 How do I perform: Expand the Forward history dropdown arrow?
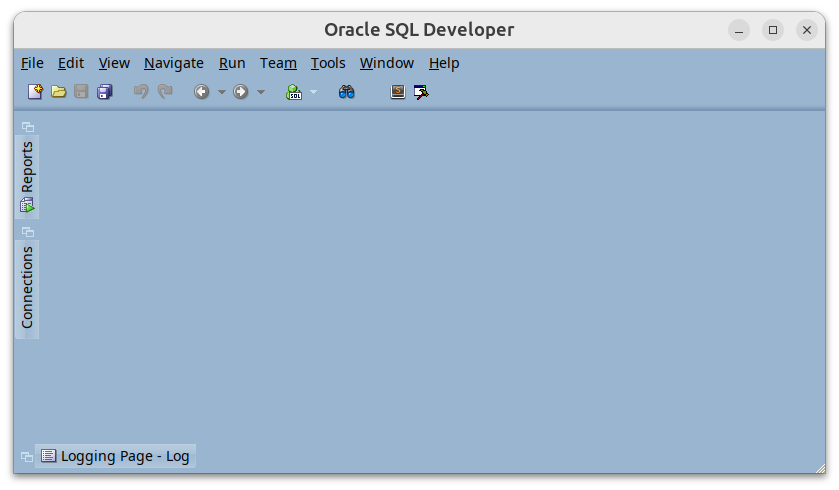(x=261, y=92)
